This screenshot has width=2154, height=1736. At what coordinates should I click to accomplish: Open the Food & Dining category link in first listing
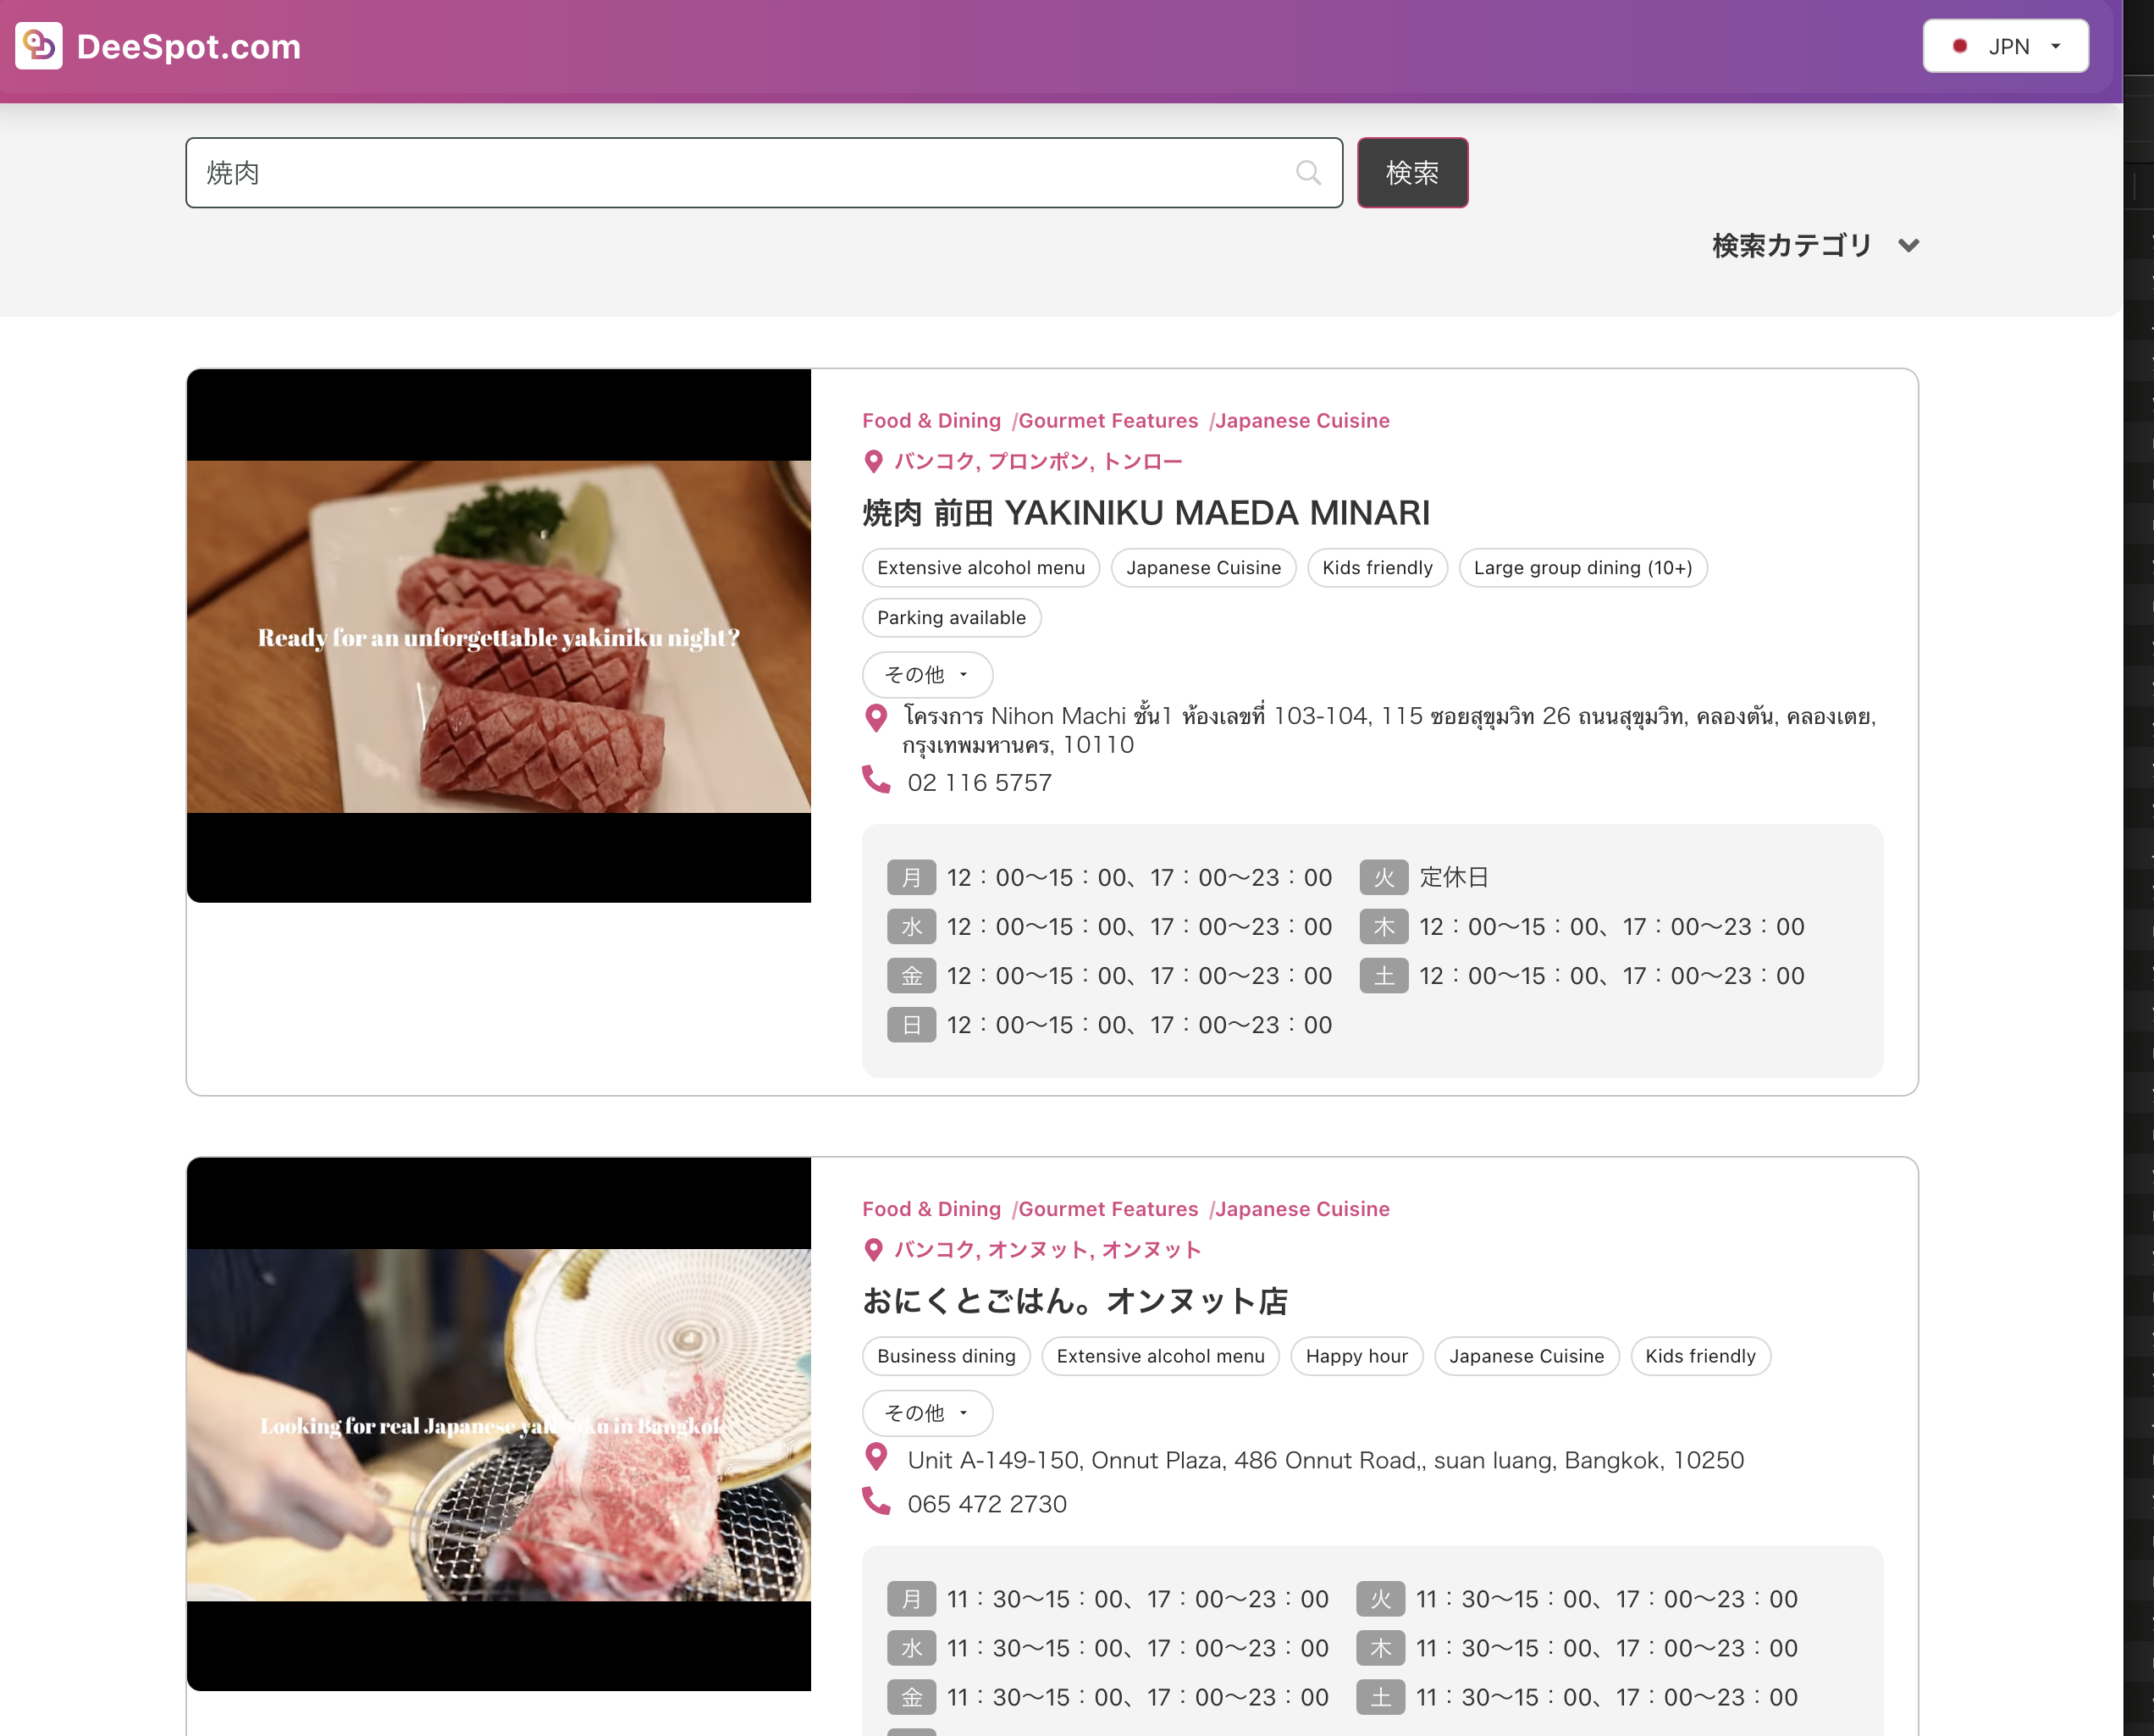point(931,421)
